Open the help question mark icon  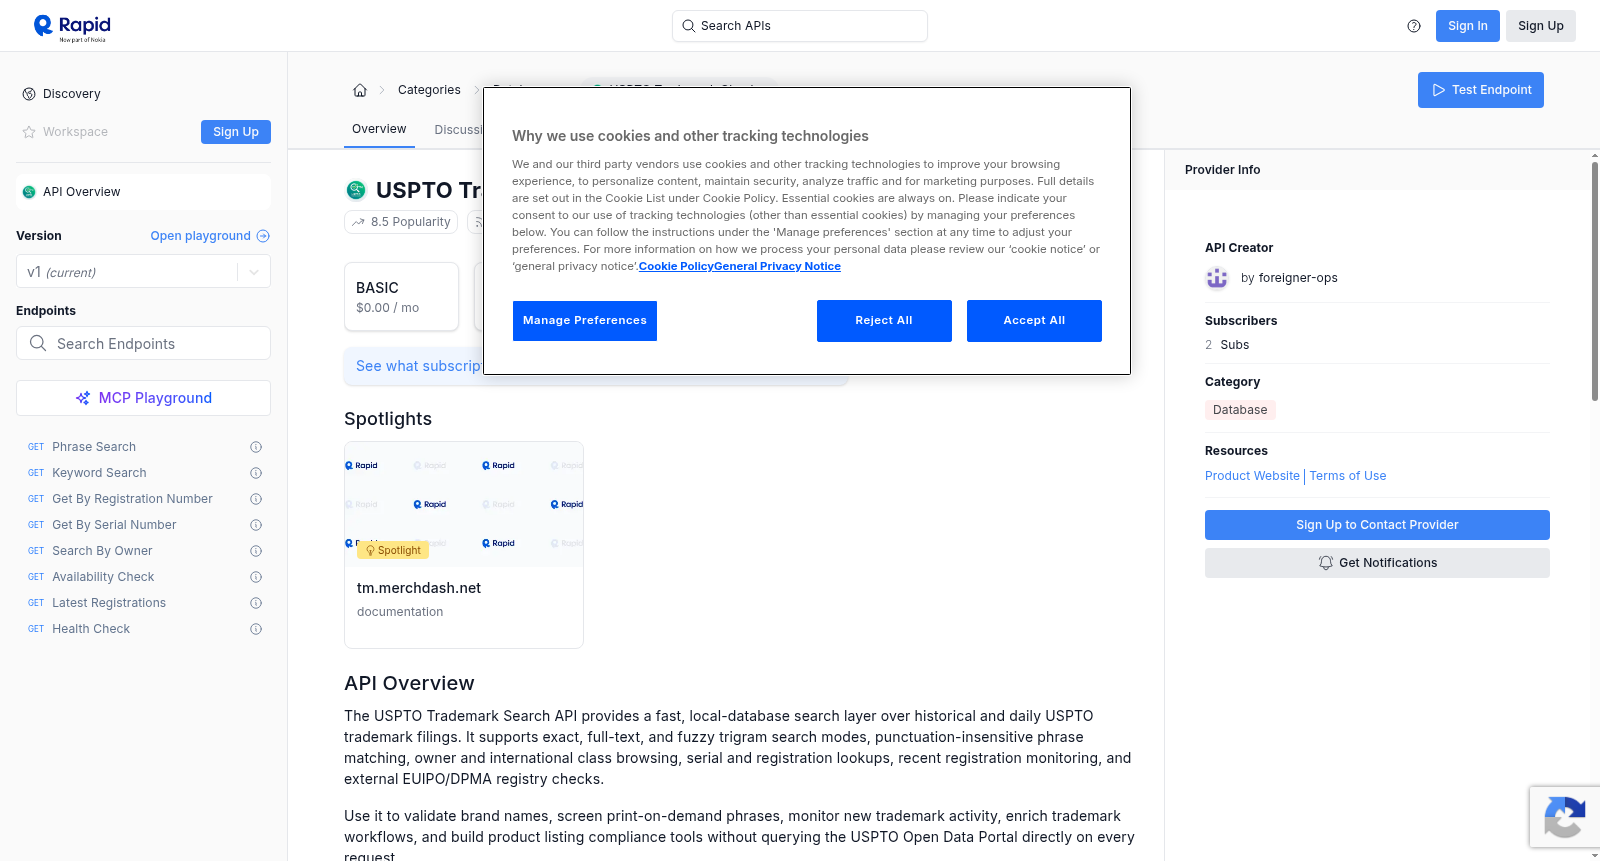(x=1414, y=26)
